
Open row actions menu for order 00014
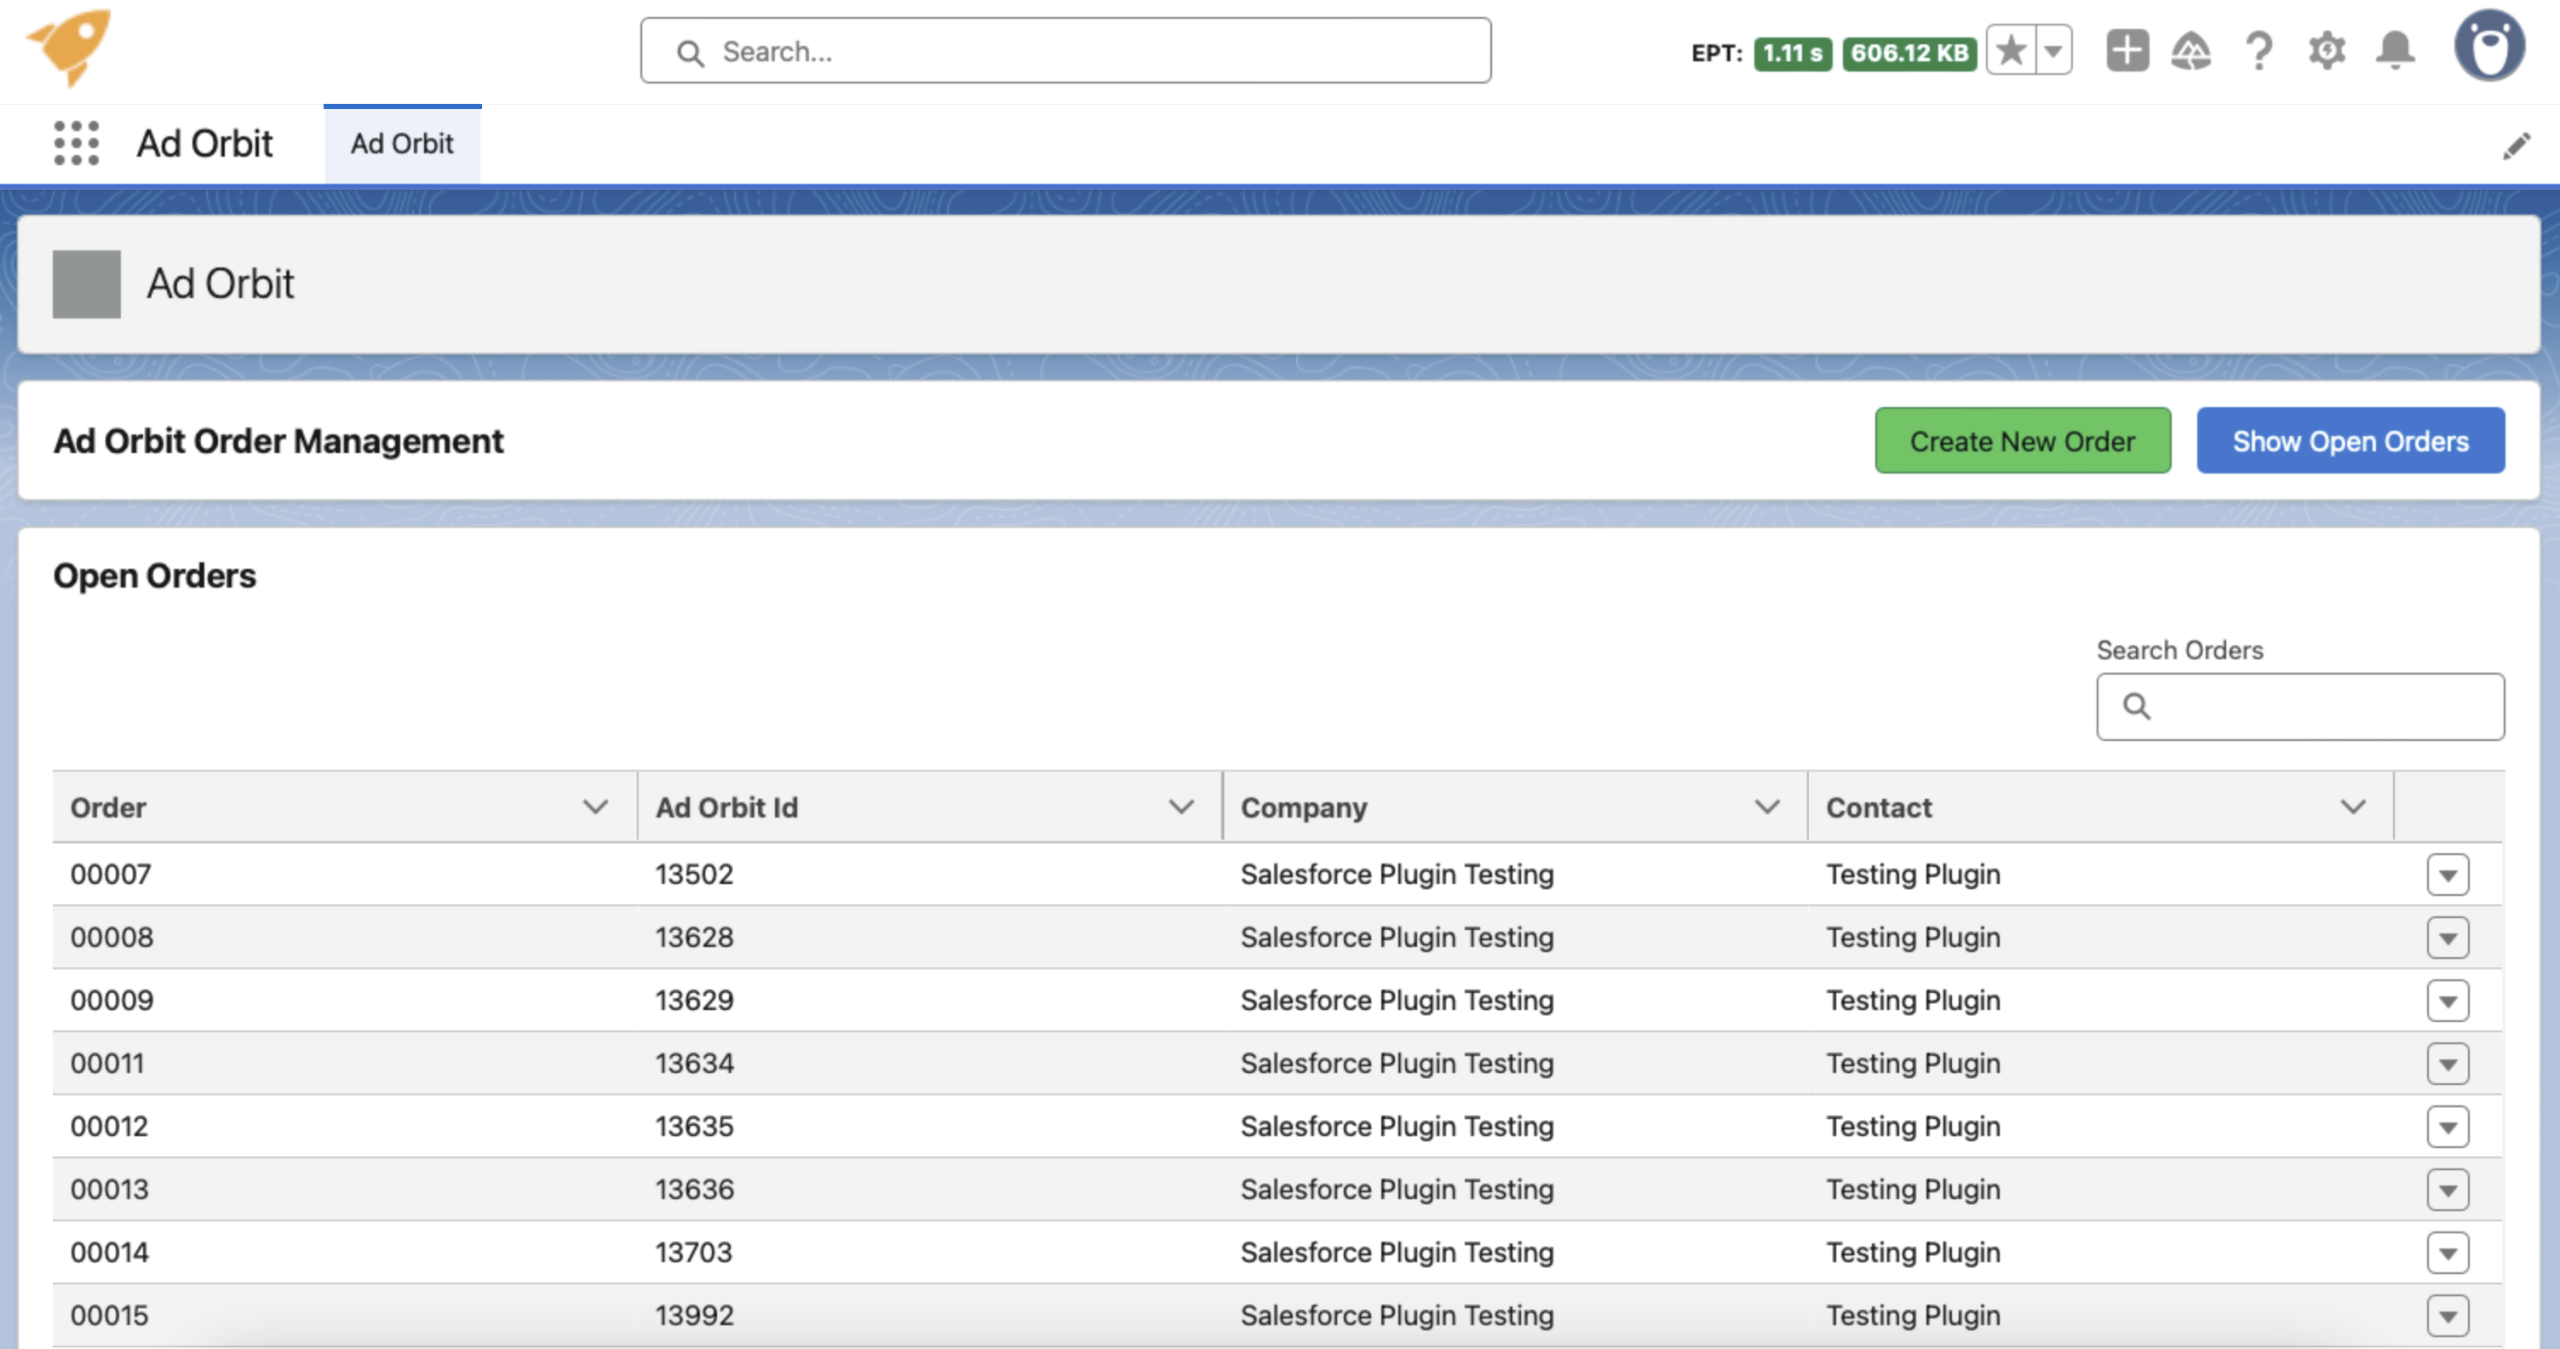coord(2447,1253)
